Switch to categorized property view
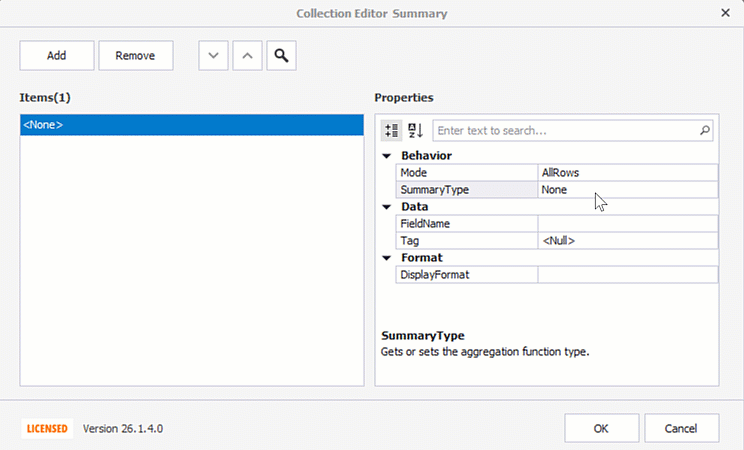744x450 pixels. click(392, 131)
